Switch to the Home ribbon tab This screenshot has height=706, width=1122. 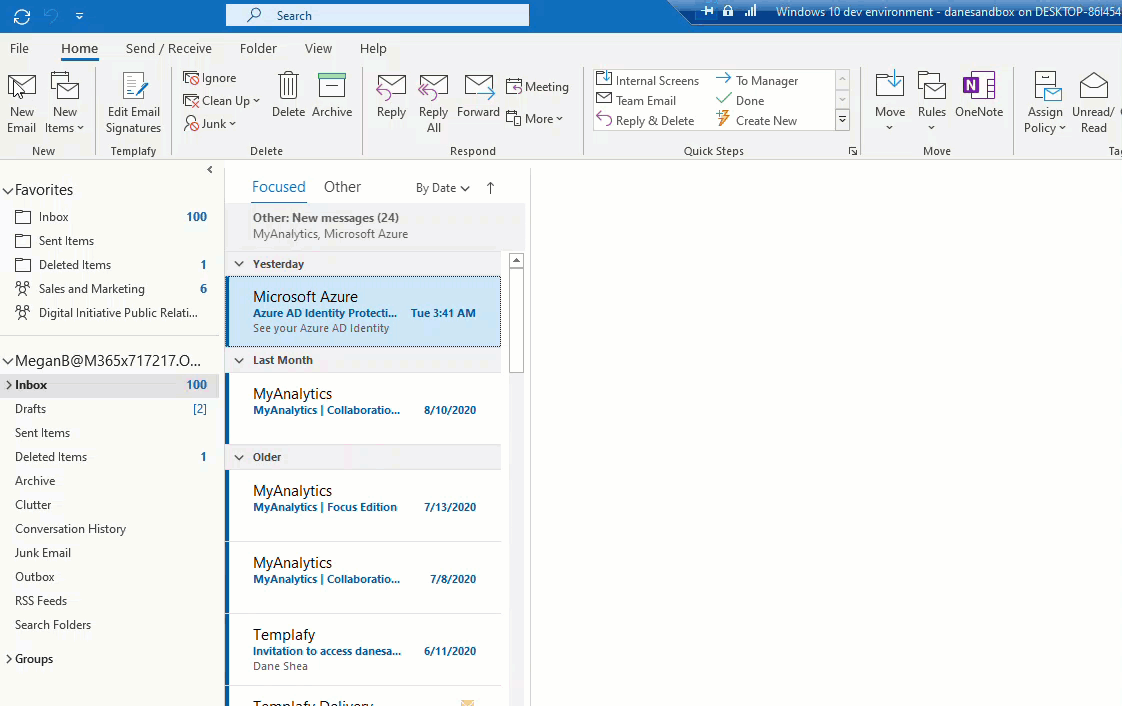[x=79, y=49]
